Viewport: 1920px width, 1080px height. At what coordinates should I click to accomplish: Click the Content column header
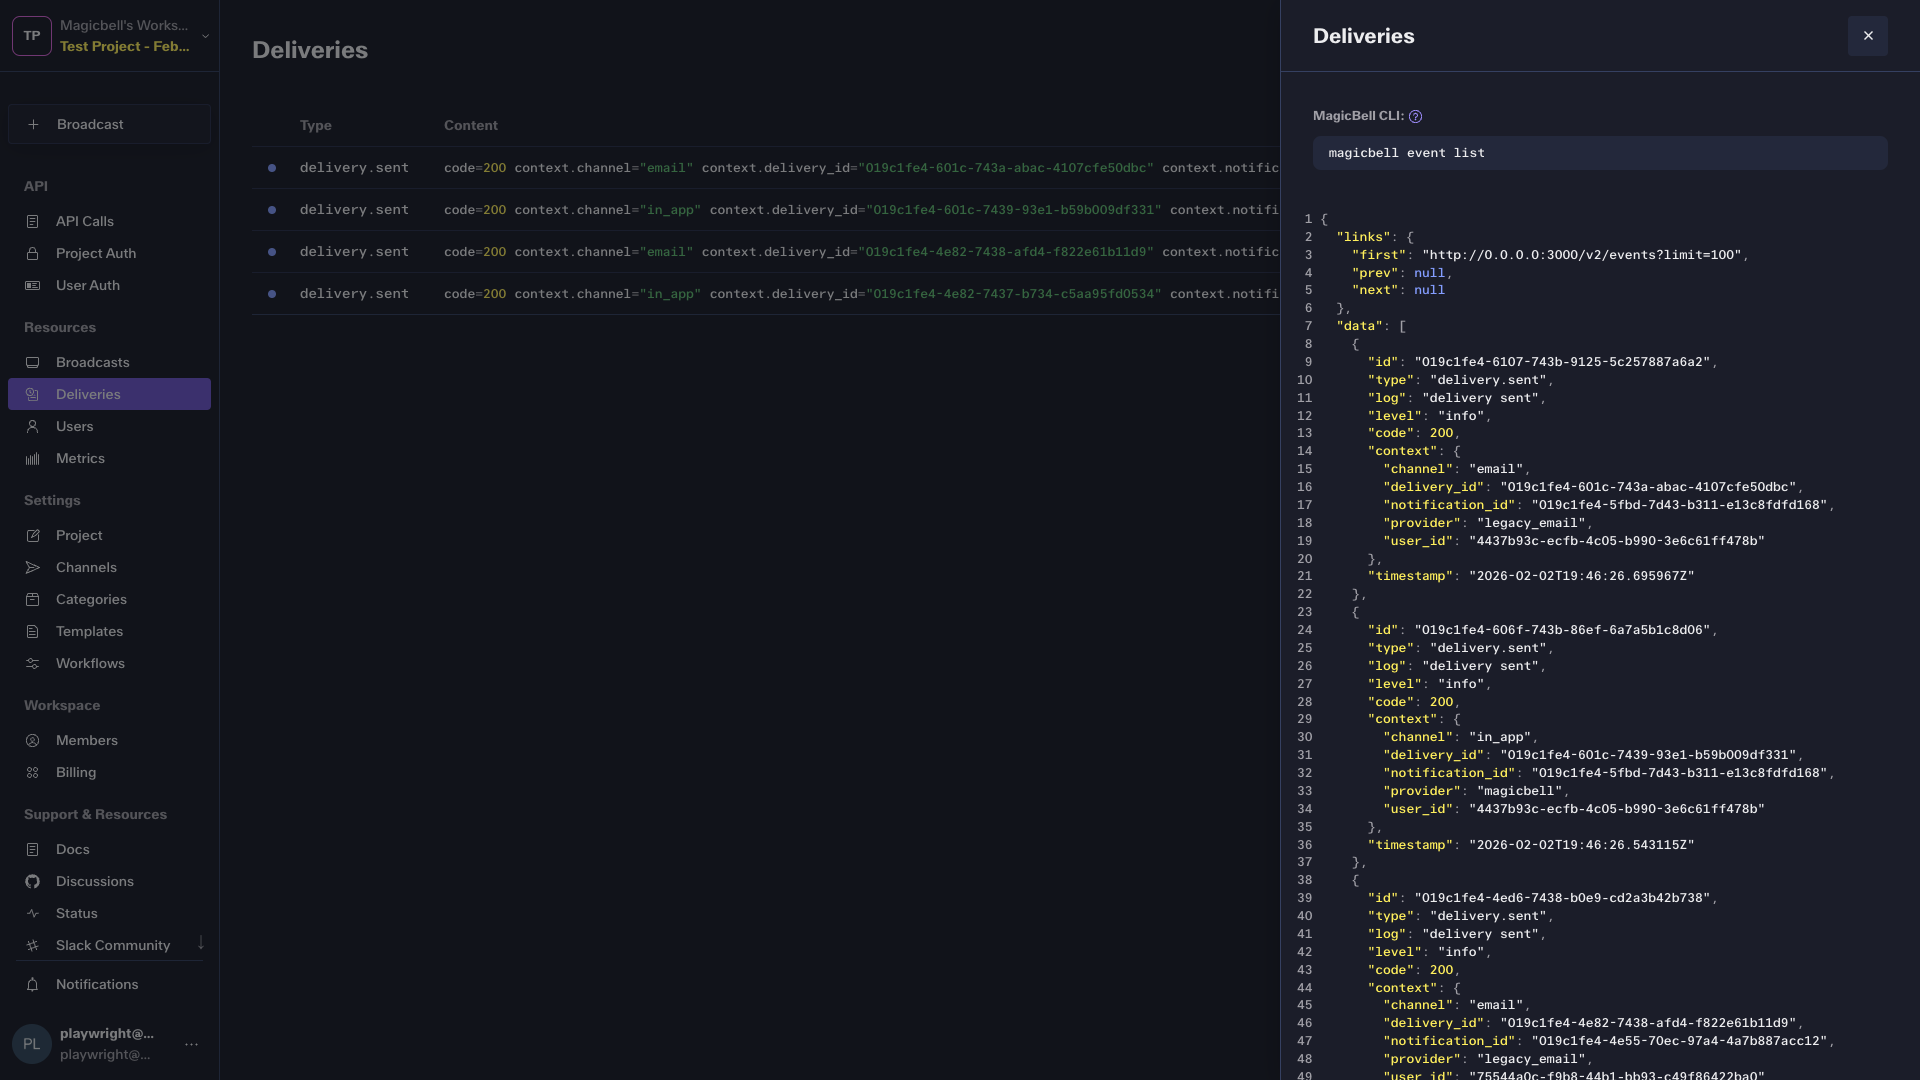(471, 125)
